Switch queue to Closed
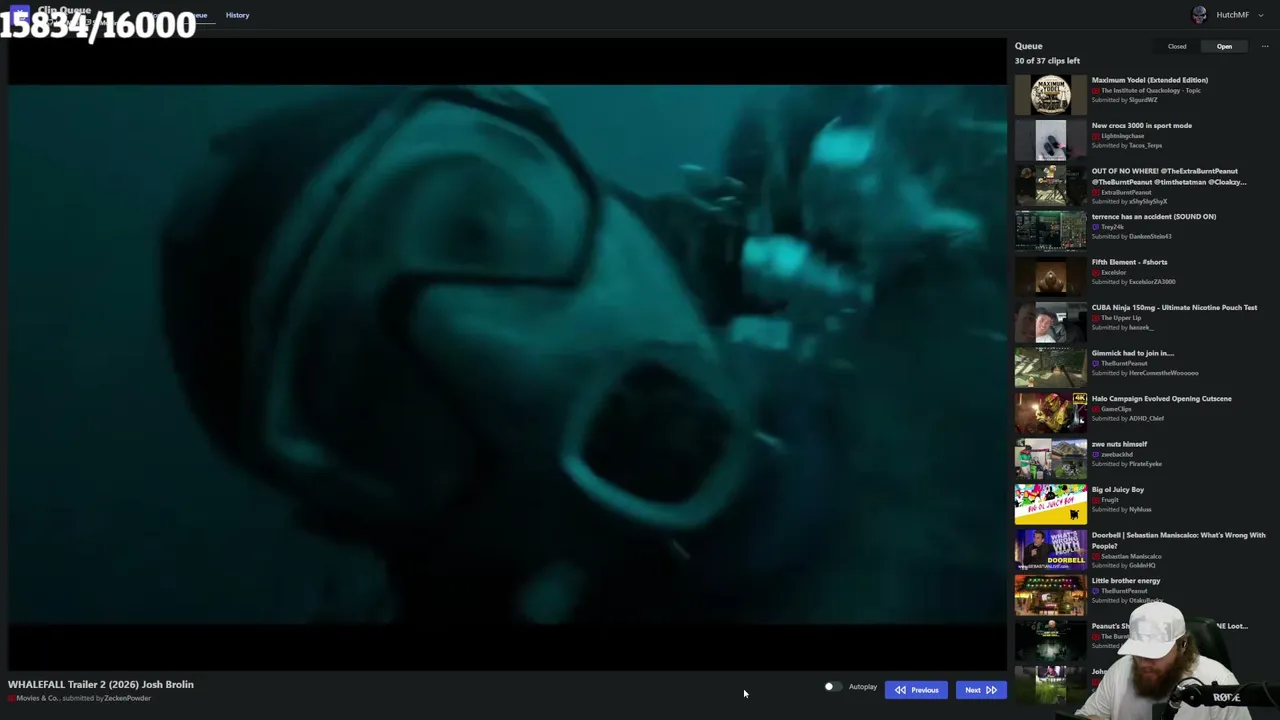 tap(1177, 46)
